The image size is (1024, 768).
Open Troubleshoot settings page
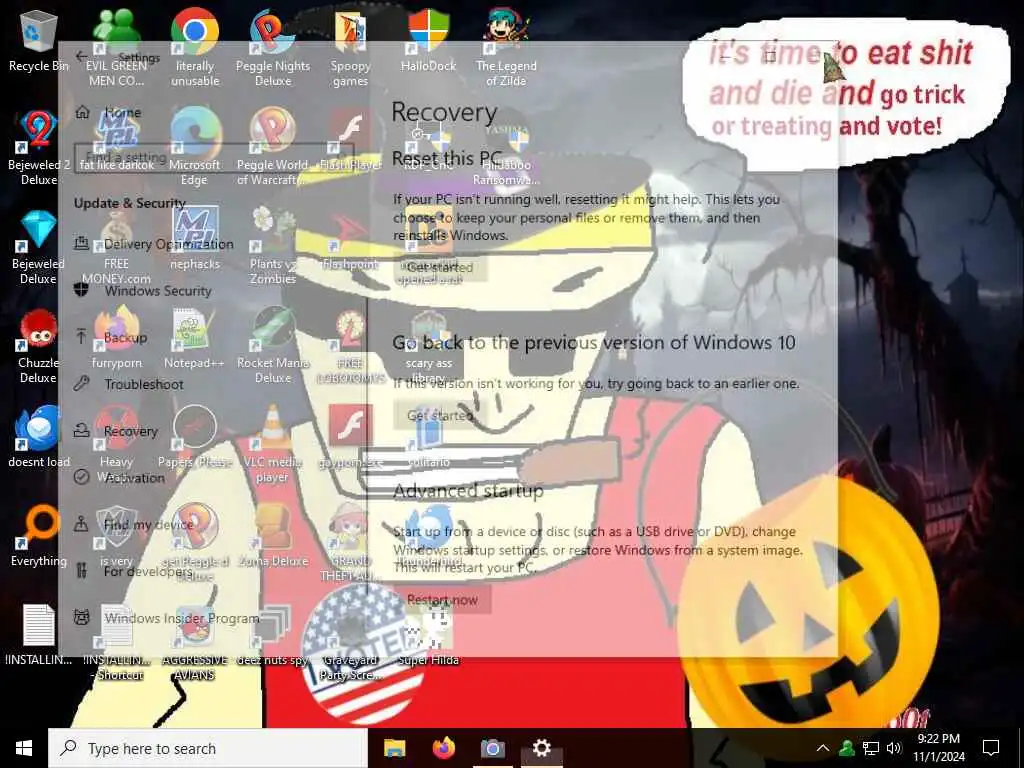pos(129,384)
